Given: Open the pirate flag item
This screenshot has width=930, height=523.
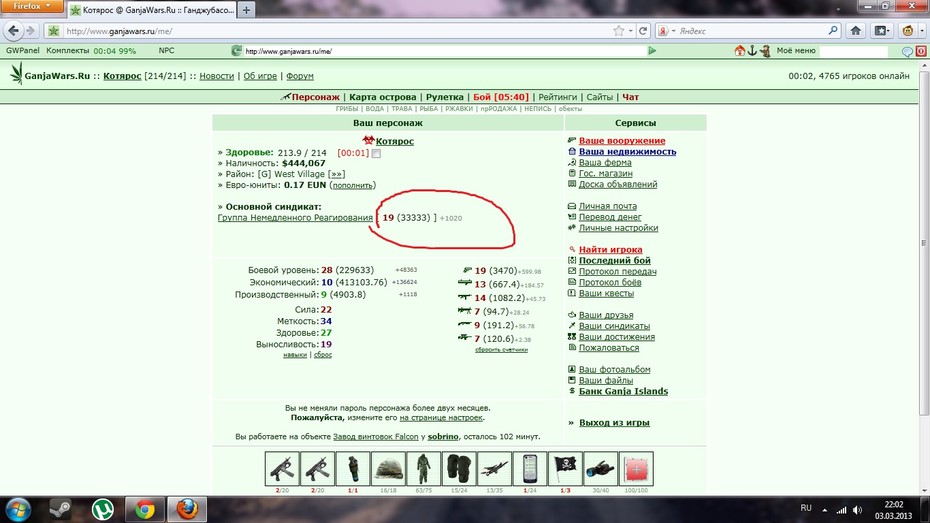Looking at the screenshot, I should pyautogui.click(x=565, y=468).
